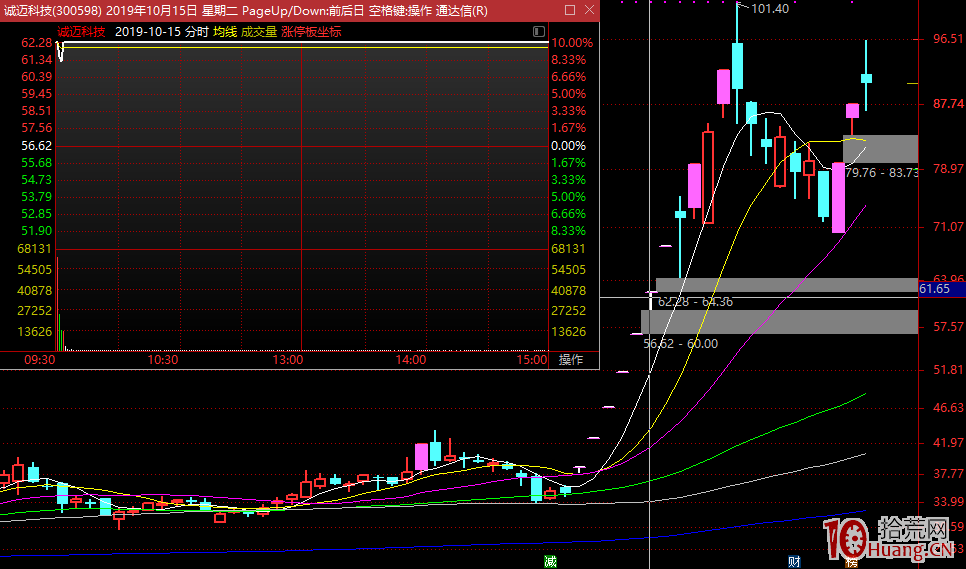
Task: Click the maximize icon of the intraday popup
Action: (568, 11)
